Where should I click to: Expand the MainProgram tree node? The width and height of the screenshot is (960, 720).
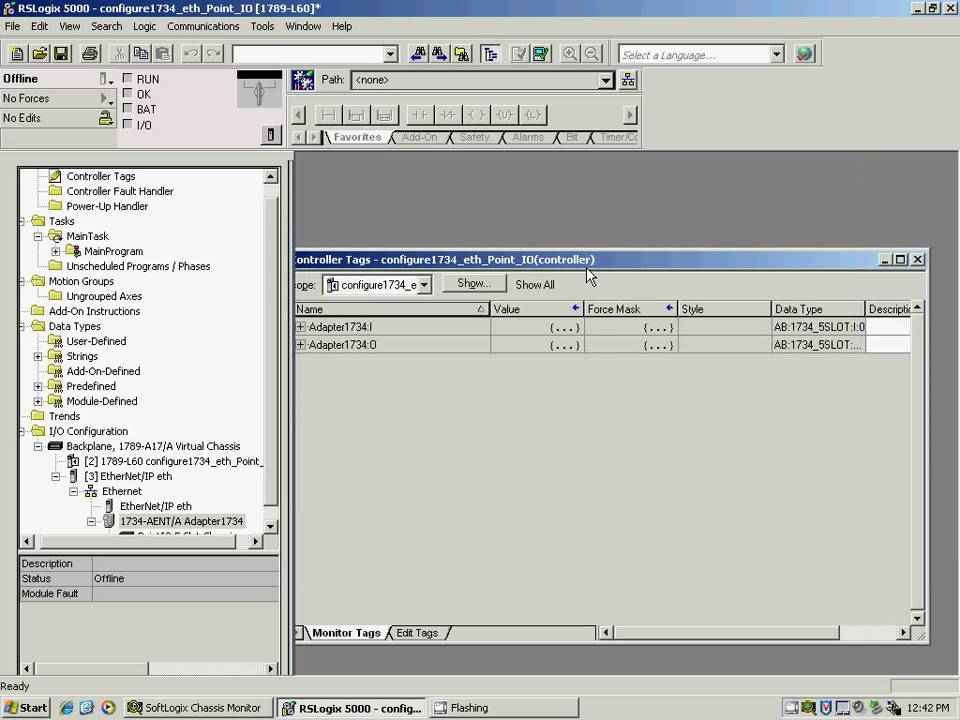tap(56, 252)
